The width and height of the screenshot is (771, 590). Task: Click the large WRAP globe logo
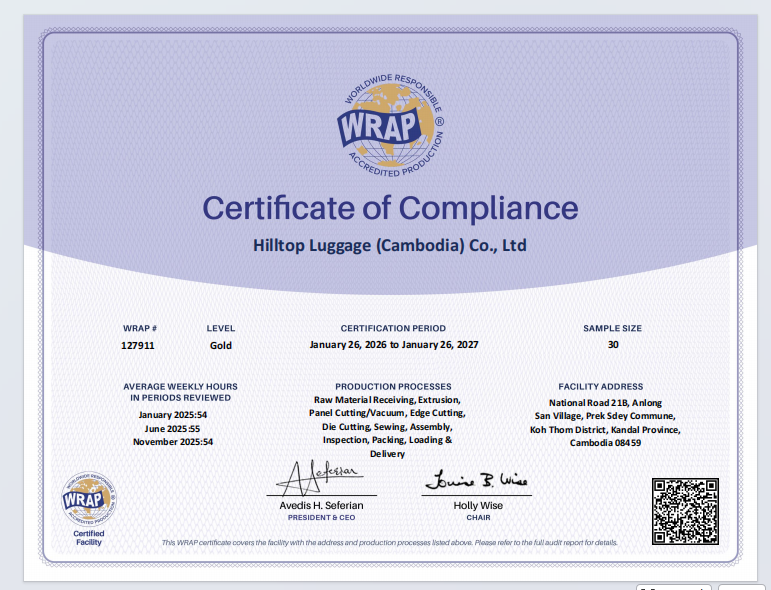[390, 125]
